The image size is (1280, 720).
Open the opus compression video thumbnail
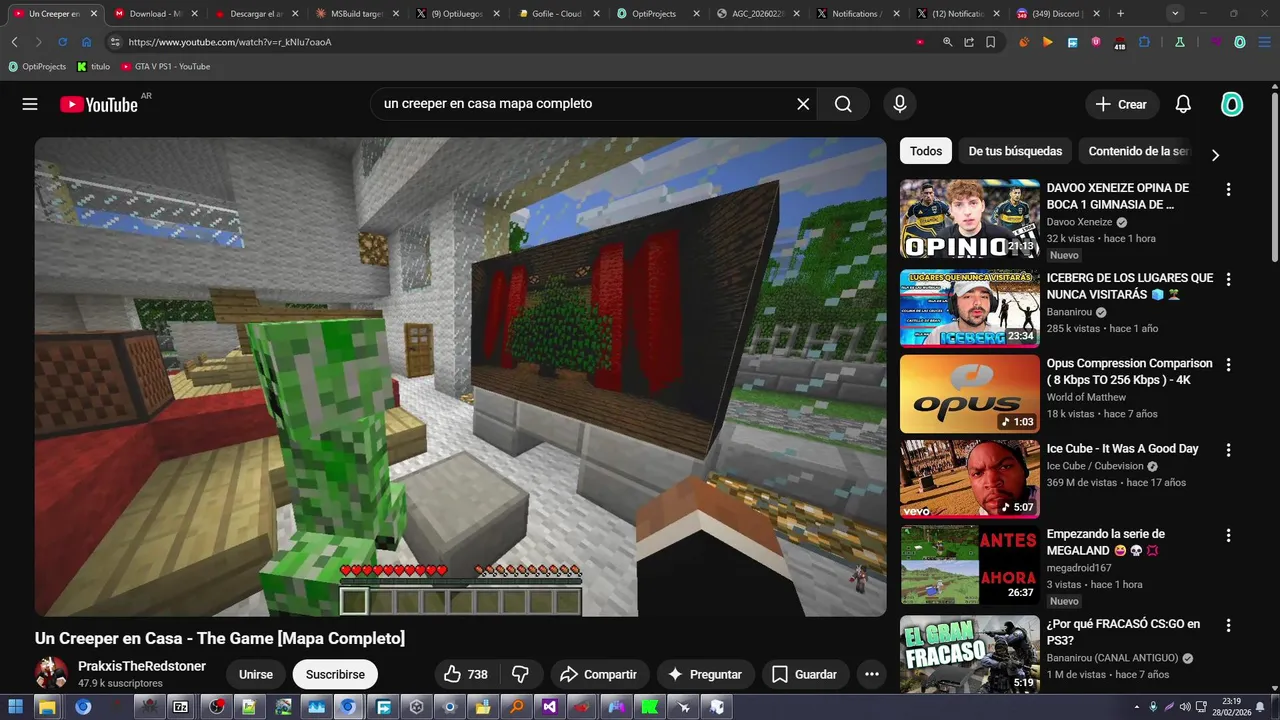[x=969, y=394]
